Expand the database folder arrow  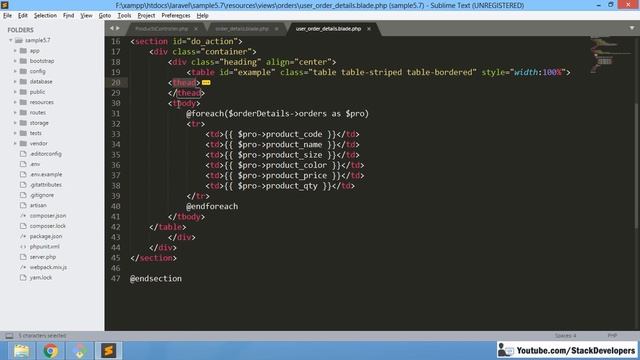(x=15, y=82)
